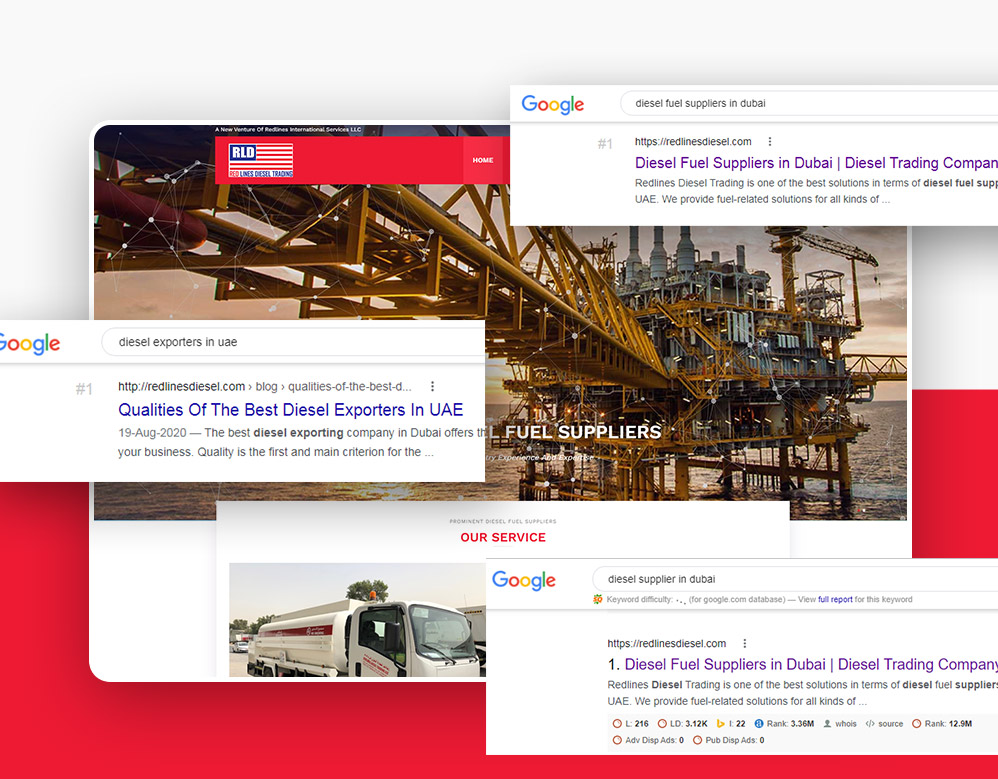This screenshot has width=998, height=779.
Task: Click the source code icon in SEO bar
Action: pos(870,723)
